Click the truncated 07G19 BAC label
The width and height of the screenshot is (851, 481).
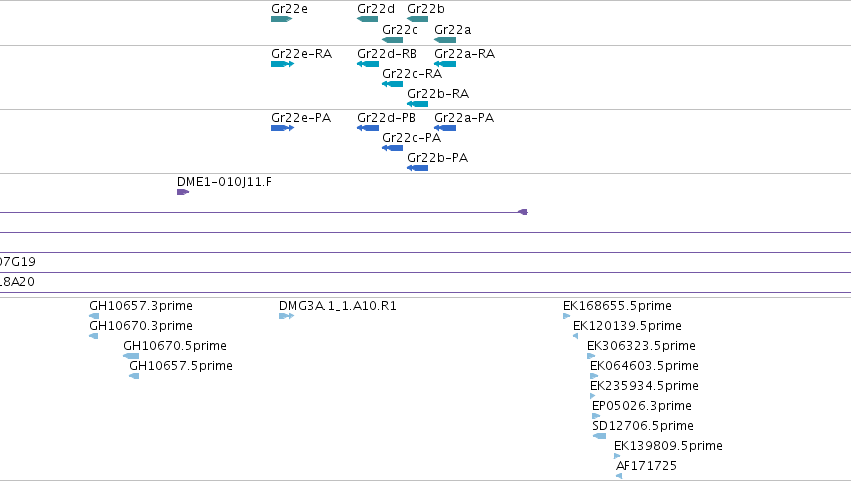(17, 262)
